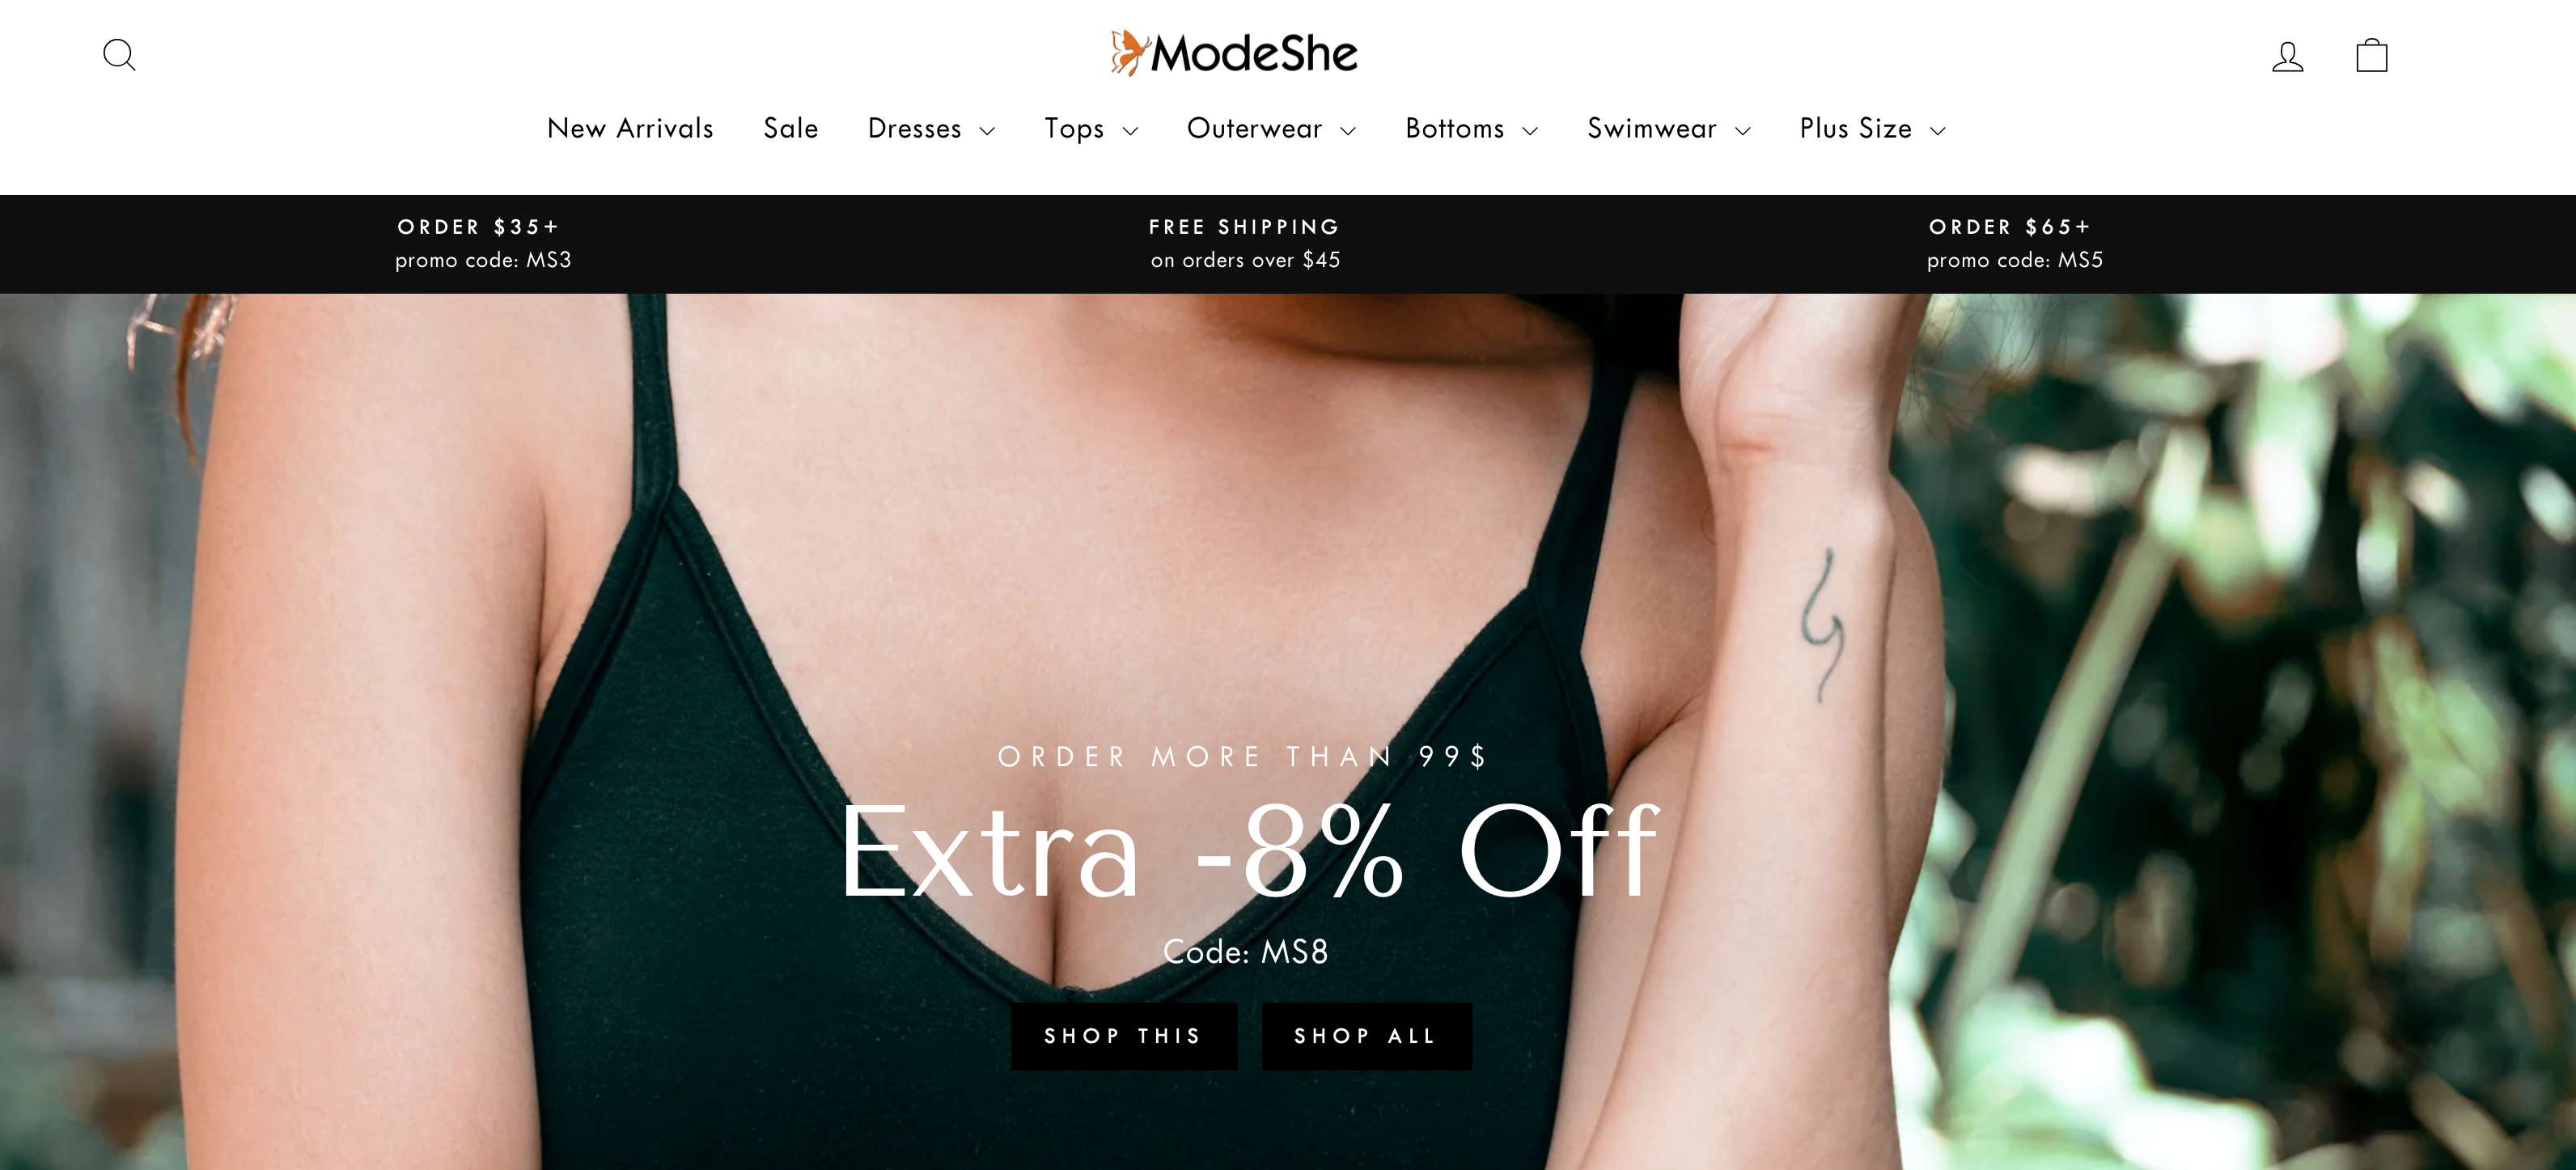Click the ORDER $65+ promo MS5 banner
This screenshot has height=1170, width=2576.
pyautogui.click(x=2014, y=244)
